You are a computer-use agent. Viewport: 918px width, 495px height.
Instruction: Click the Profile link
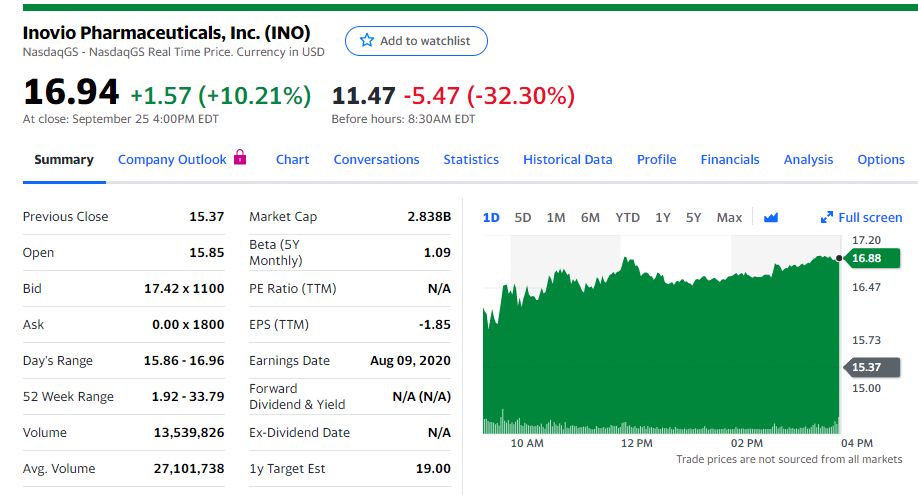[x=656, y=160]
